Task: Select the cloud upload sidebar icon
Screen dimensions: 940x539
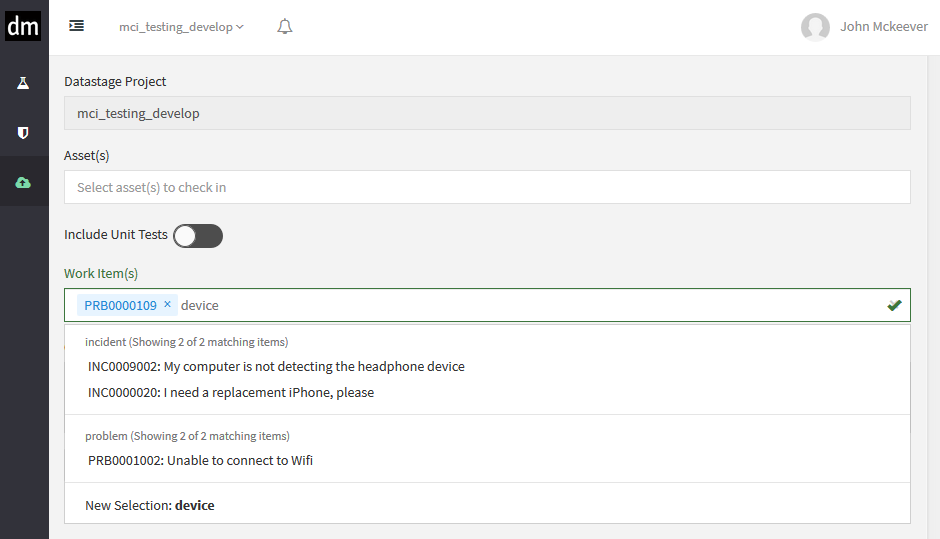Action: click(23, 182)
